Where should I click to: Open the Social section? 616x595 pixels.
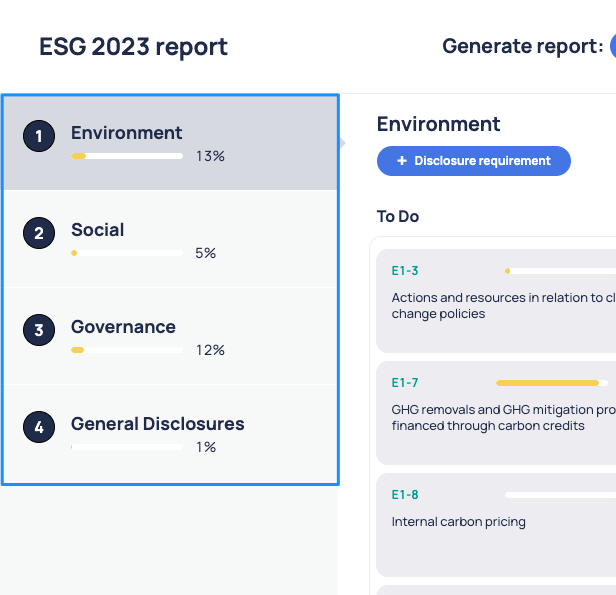tap(170, 239)
